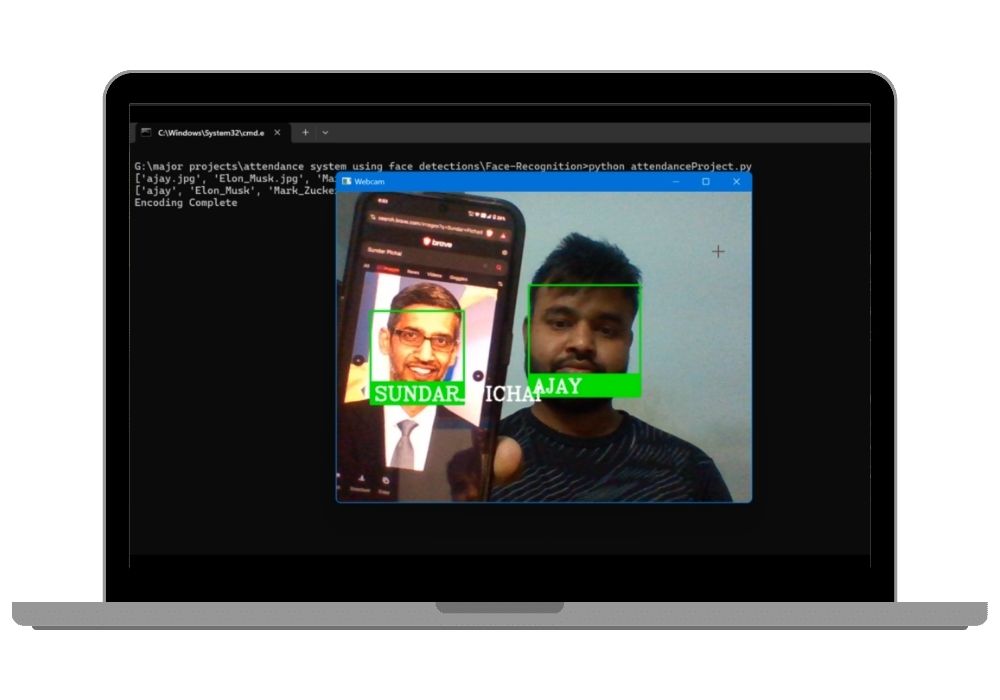Click the "Encoding Complete" terminal line
The width and height of the screenshot is (1000, 700).
click(186, 203)
